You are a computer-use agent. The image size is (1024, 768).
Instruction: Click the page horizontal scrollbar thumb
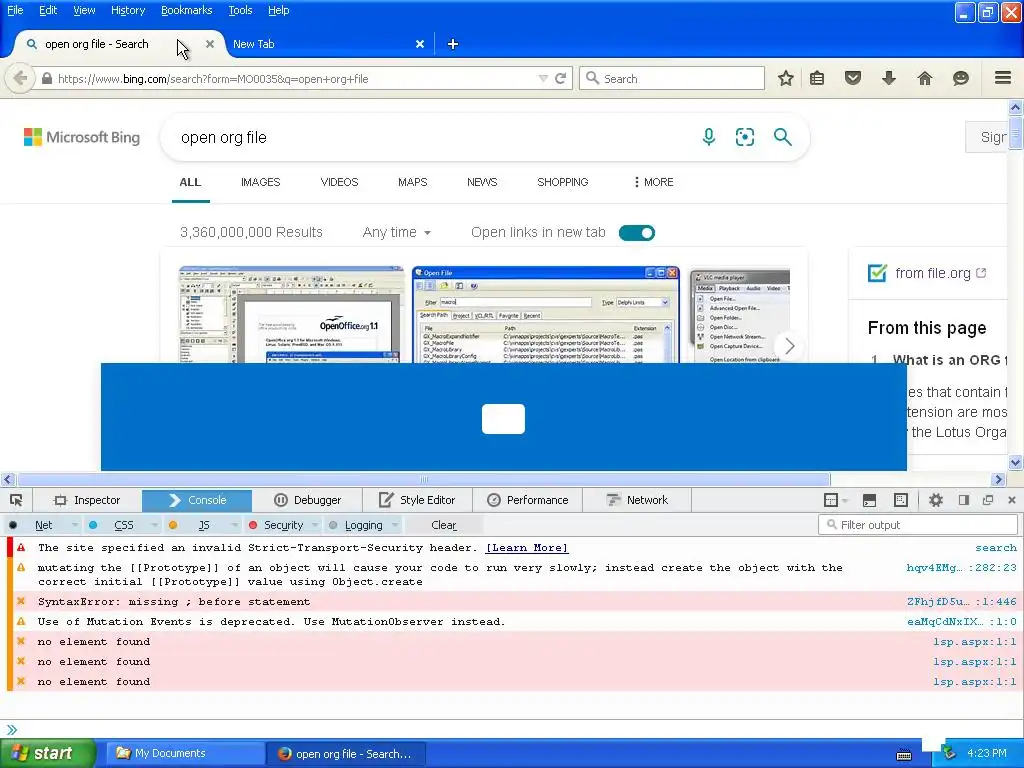point(424,479)
